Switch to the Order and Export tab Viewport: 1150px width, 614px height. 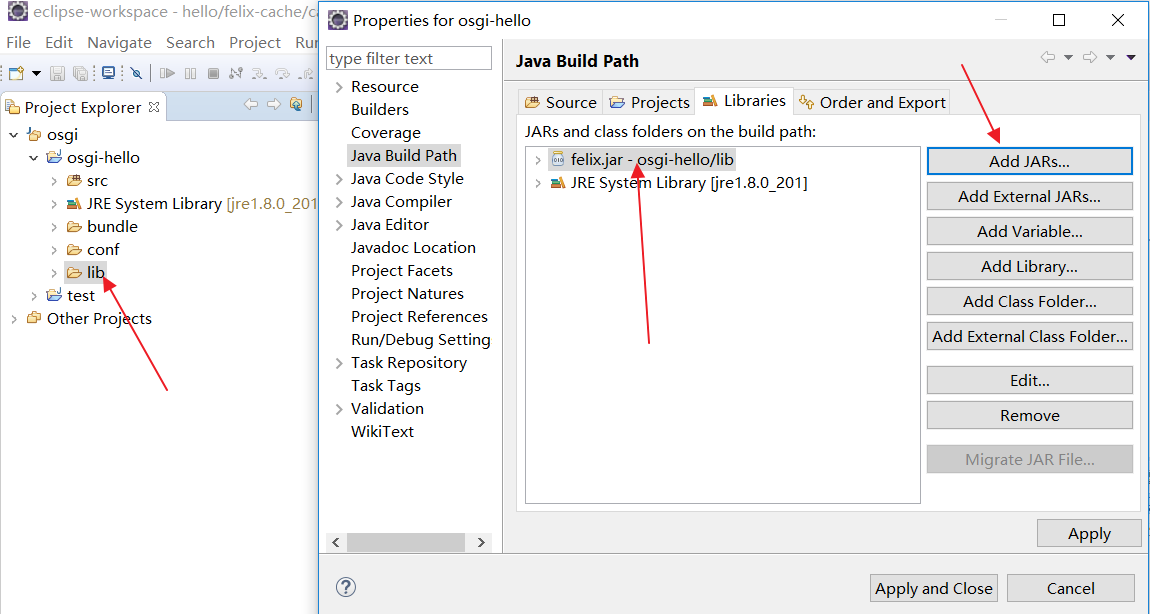click(x=874, y=103)
